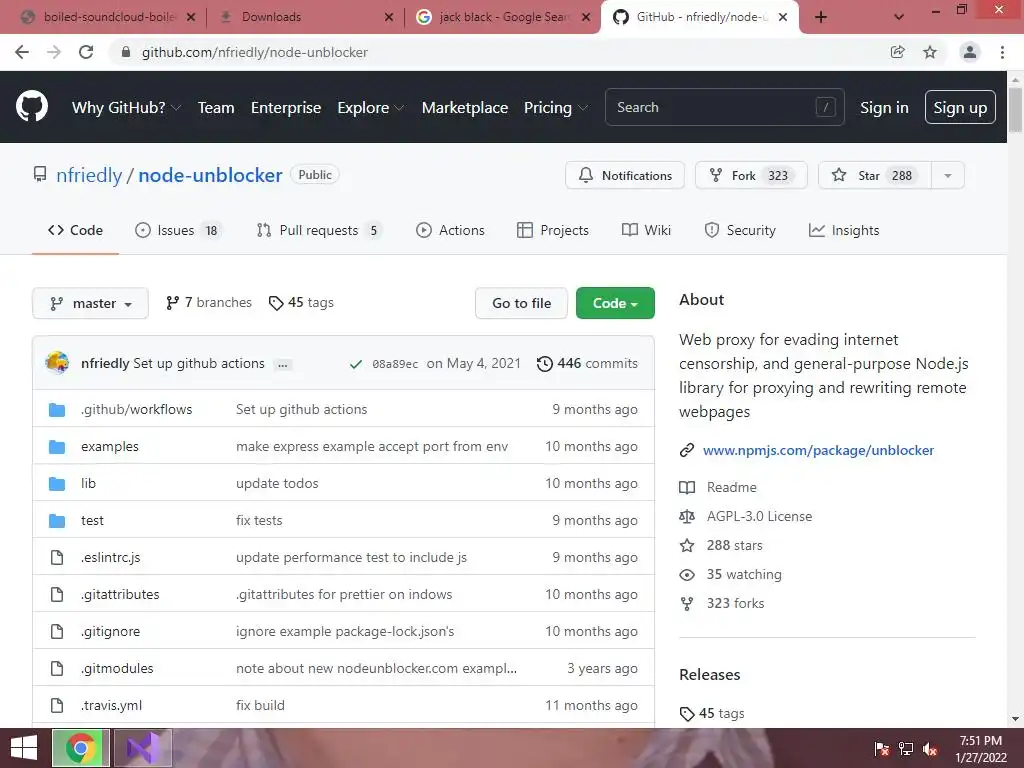Click the GitHub octocat logo

(32, 106)
